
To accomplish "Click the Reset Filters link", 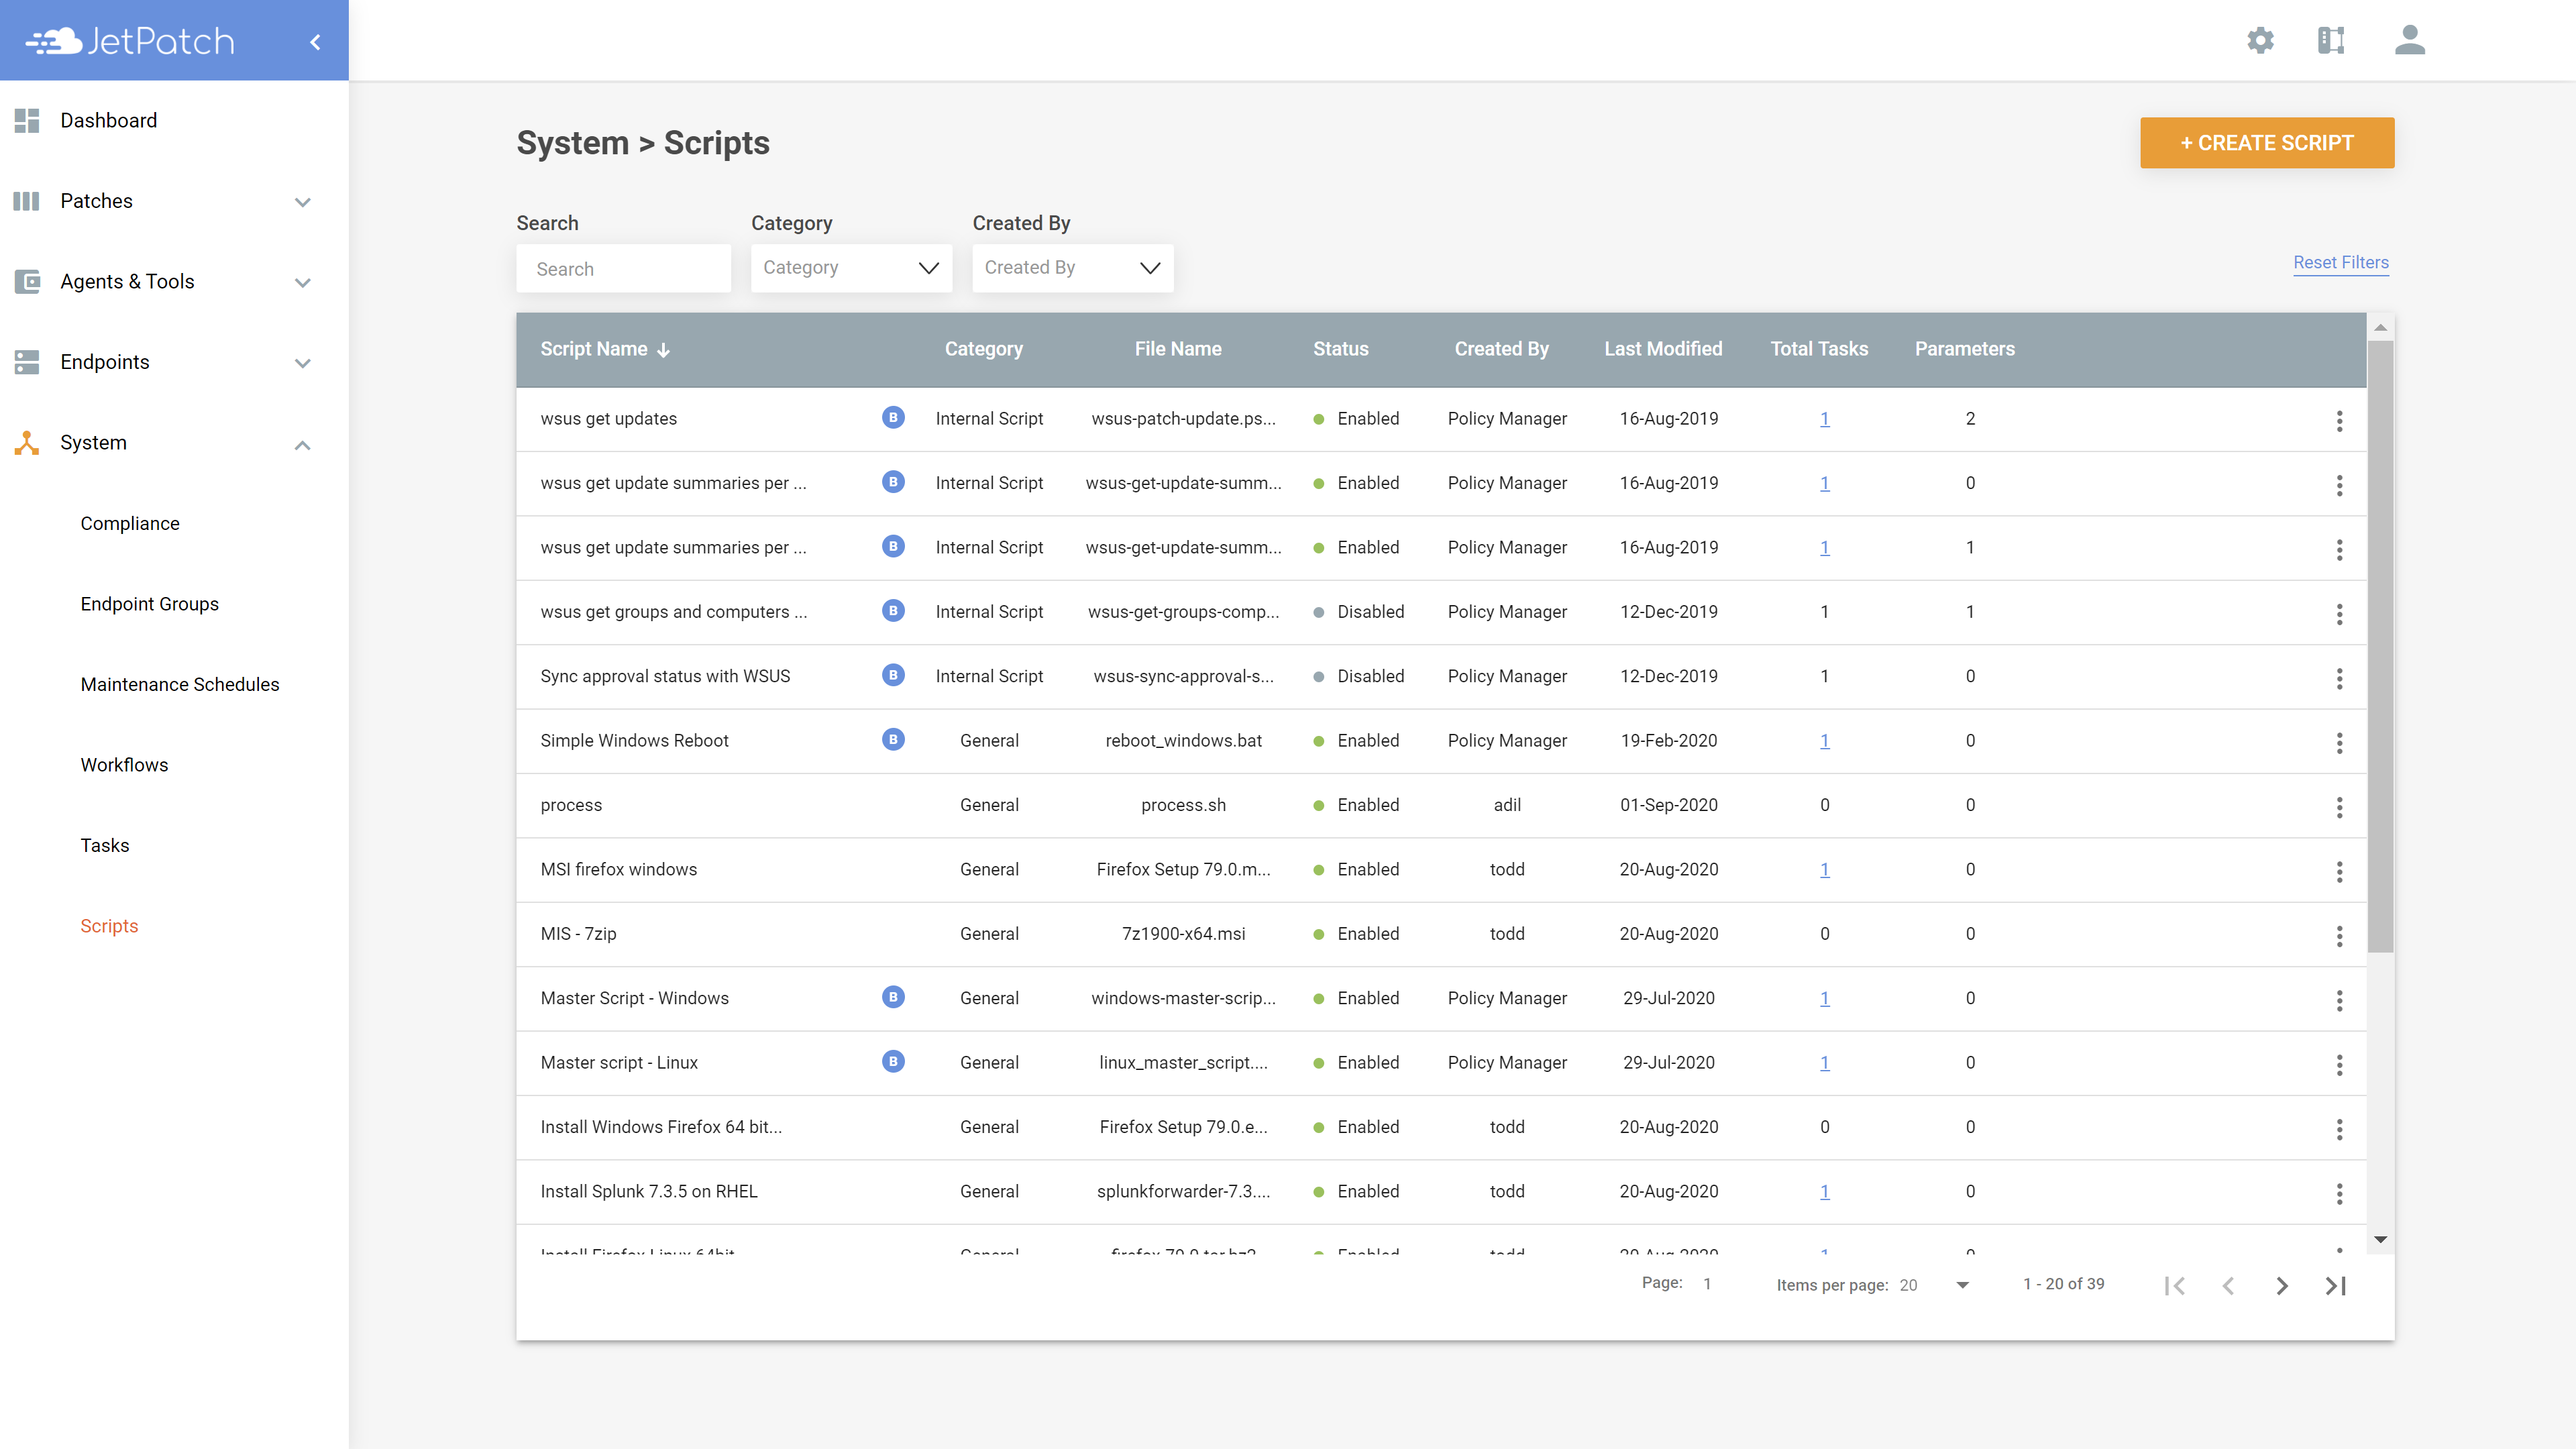I will pos(2341,262).
